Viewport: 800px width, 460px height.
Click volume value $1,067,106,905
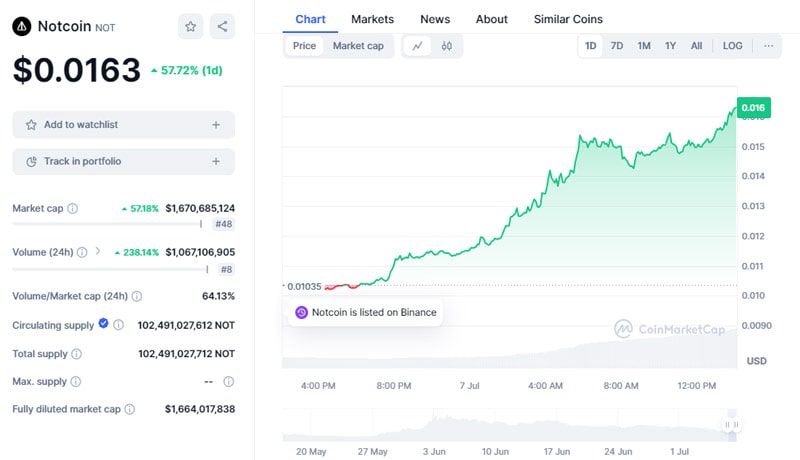pyautogui.click(x=200, y=252)
